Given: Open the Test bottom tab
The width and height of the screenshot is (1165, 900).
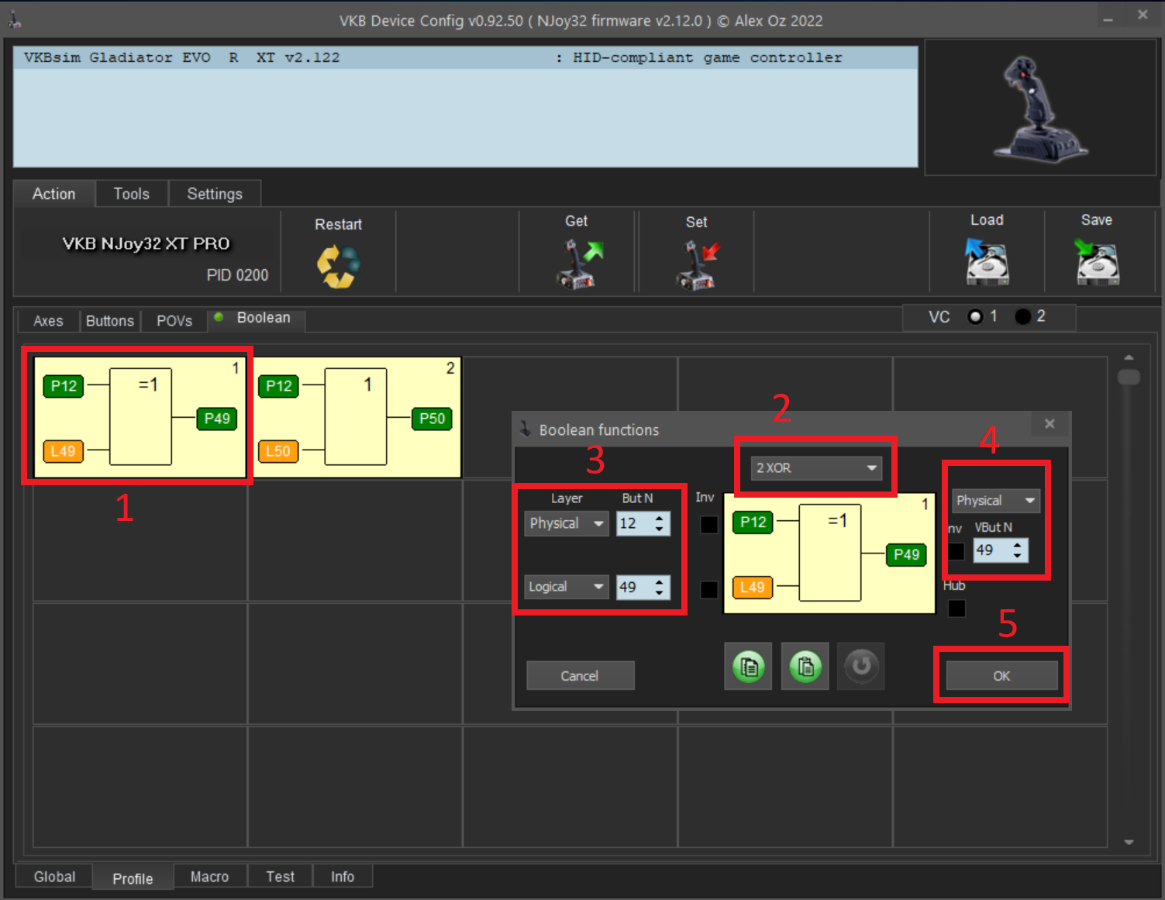Looking at the screenshot, I should tap(280, 877).
